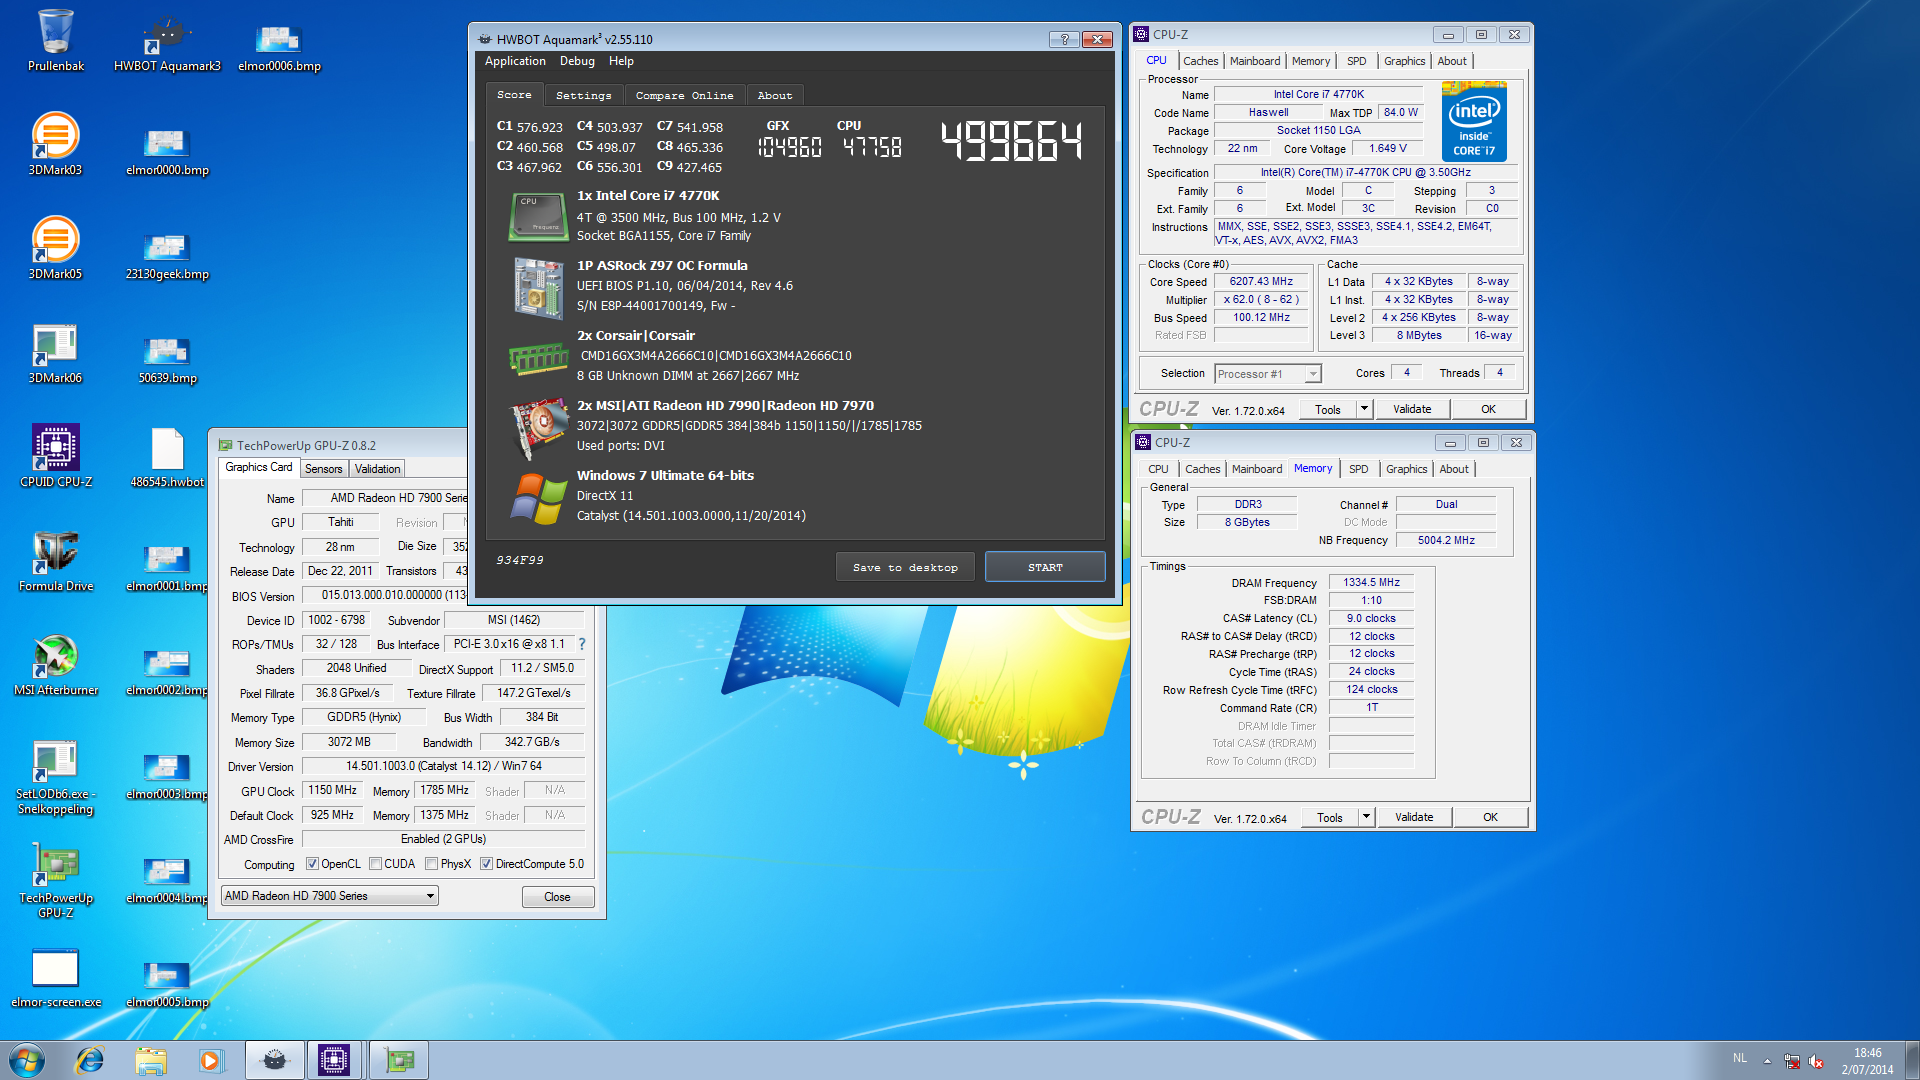This screenshot has height=1080, width=1920.
Task: Open the Debug menu in Aquamark
Action: pos(577,61)
